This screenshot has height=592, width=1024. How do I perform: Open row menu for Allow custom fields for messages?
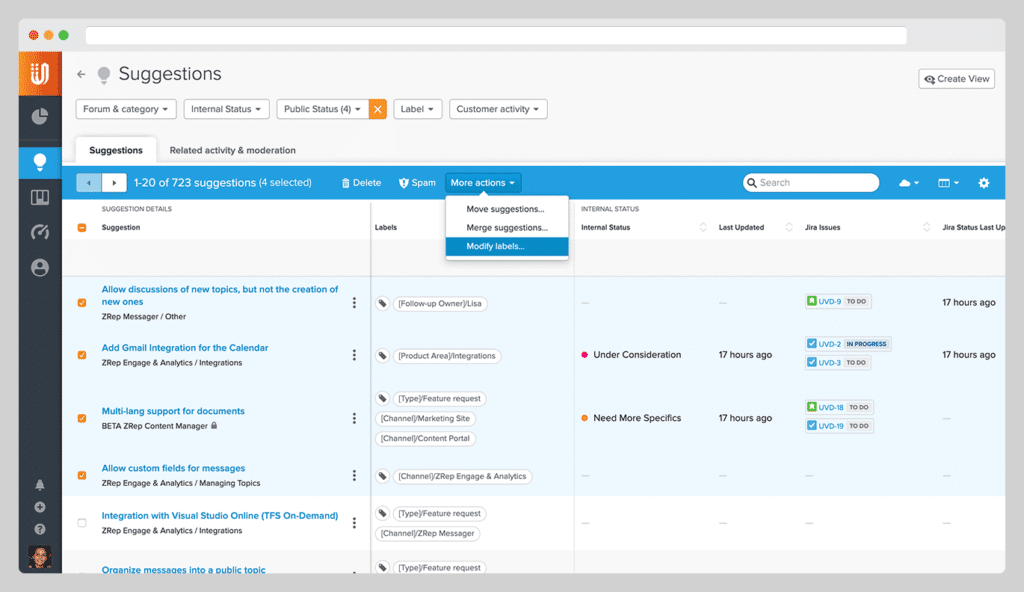[354, 476]
